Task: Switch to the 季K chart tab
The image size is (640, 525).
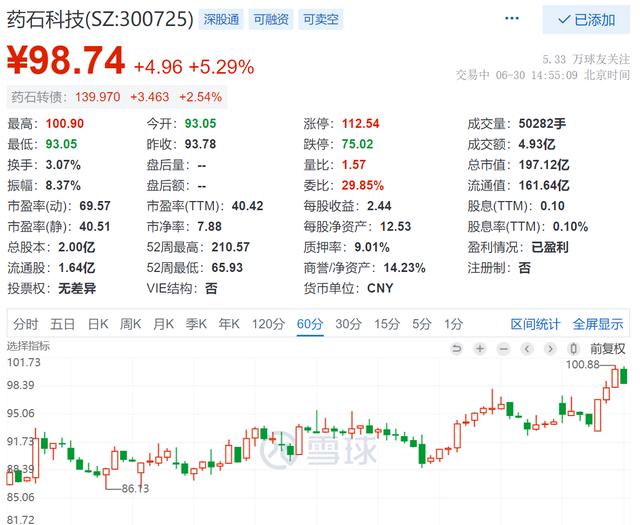Action: pyautogui.click(x=196, y=324)
